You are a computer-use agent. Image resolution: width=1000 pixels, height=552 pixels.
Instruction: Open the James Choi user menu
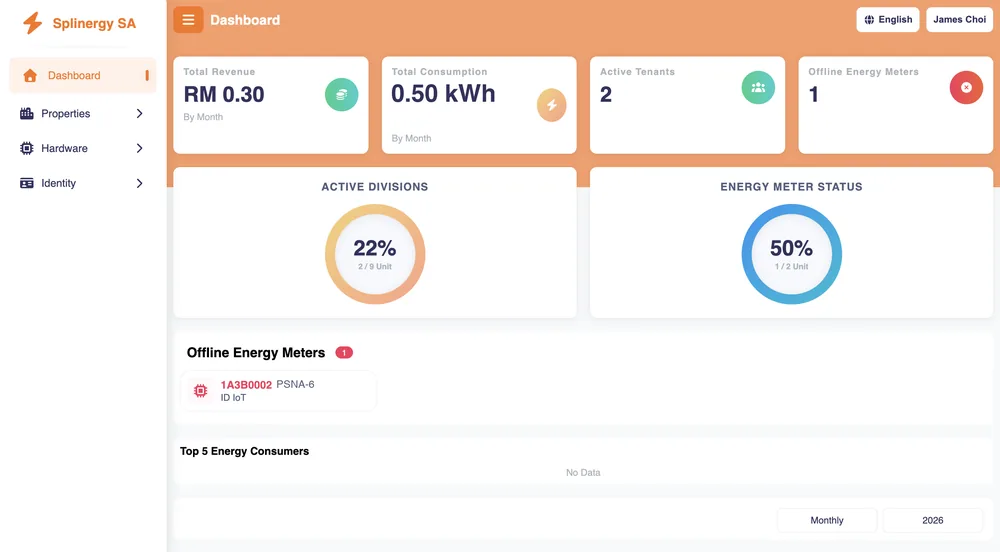[x=959, y=20]
